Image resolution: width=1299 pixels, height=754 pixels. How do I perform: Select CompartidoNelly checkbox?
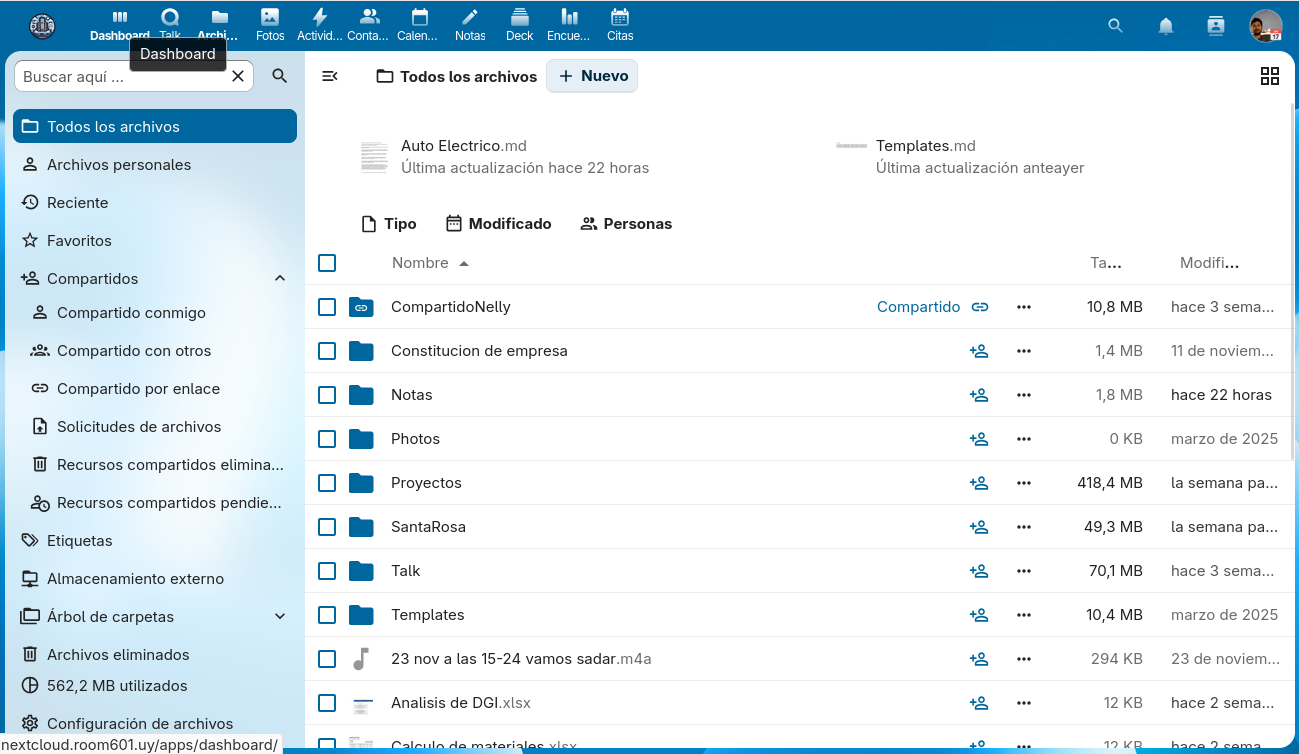[x=327, y=307]
